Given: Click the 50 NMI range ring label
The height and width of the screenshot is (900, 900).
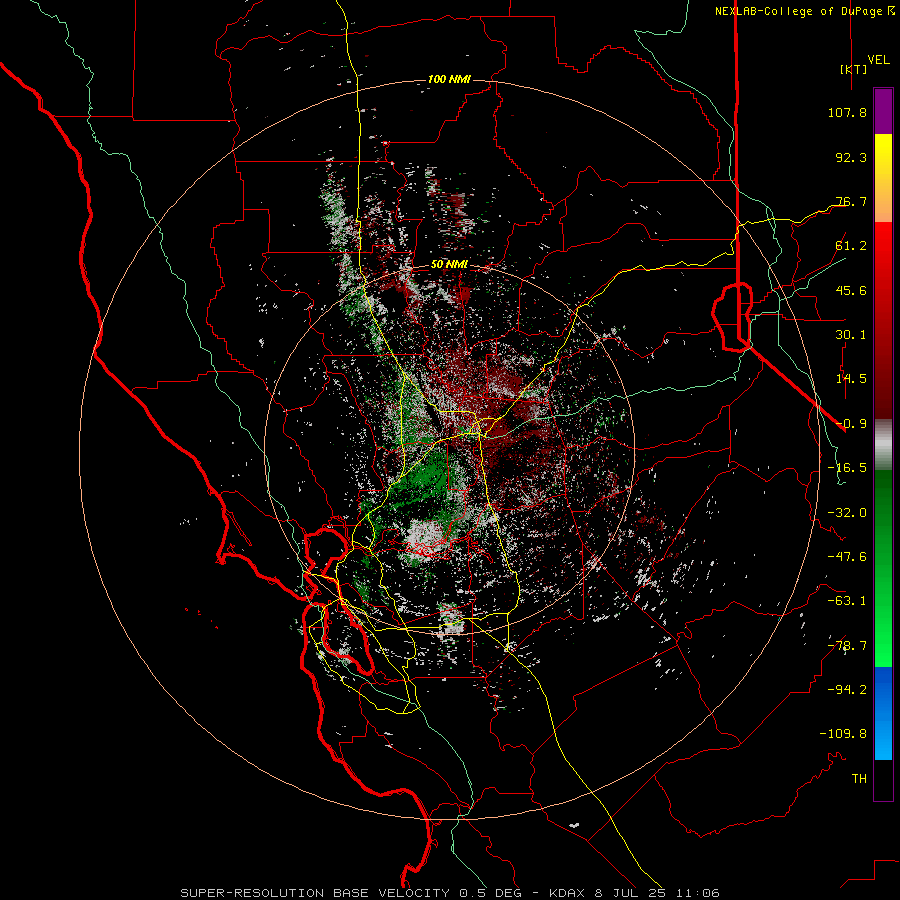Looking at the screenshot, I should 449,264.
